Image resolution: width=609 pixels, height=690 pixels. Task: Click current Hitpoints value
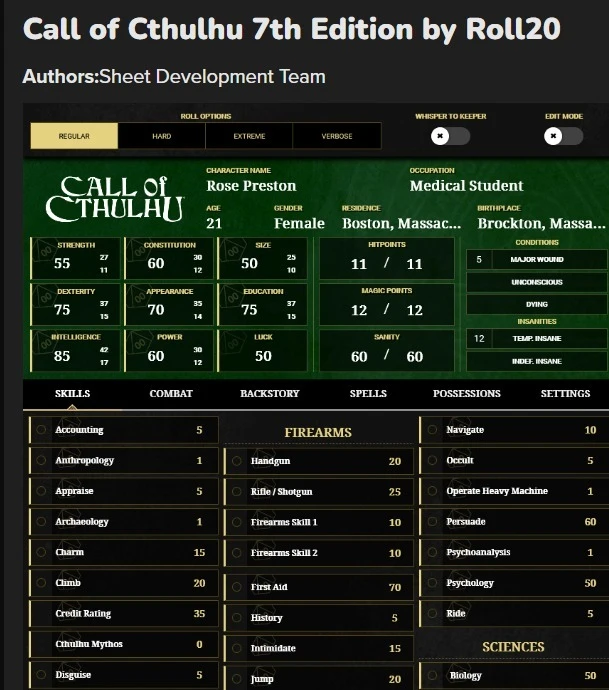pyautogui.click(x=359, y=264)
